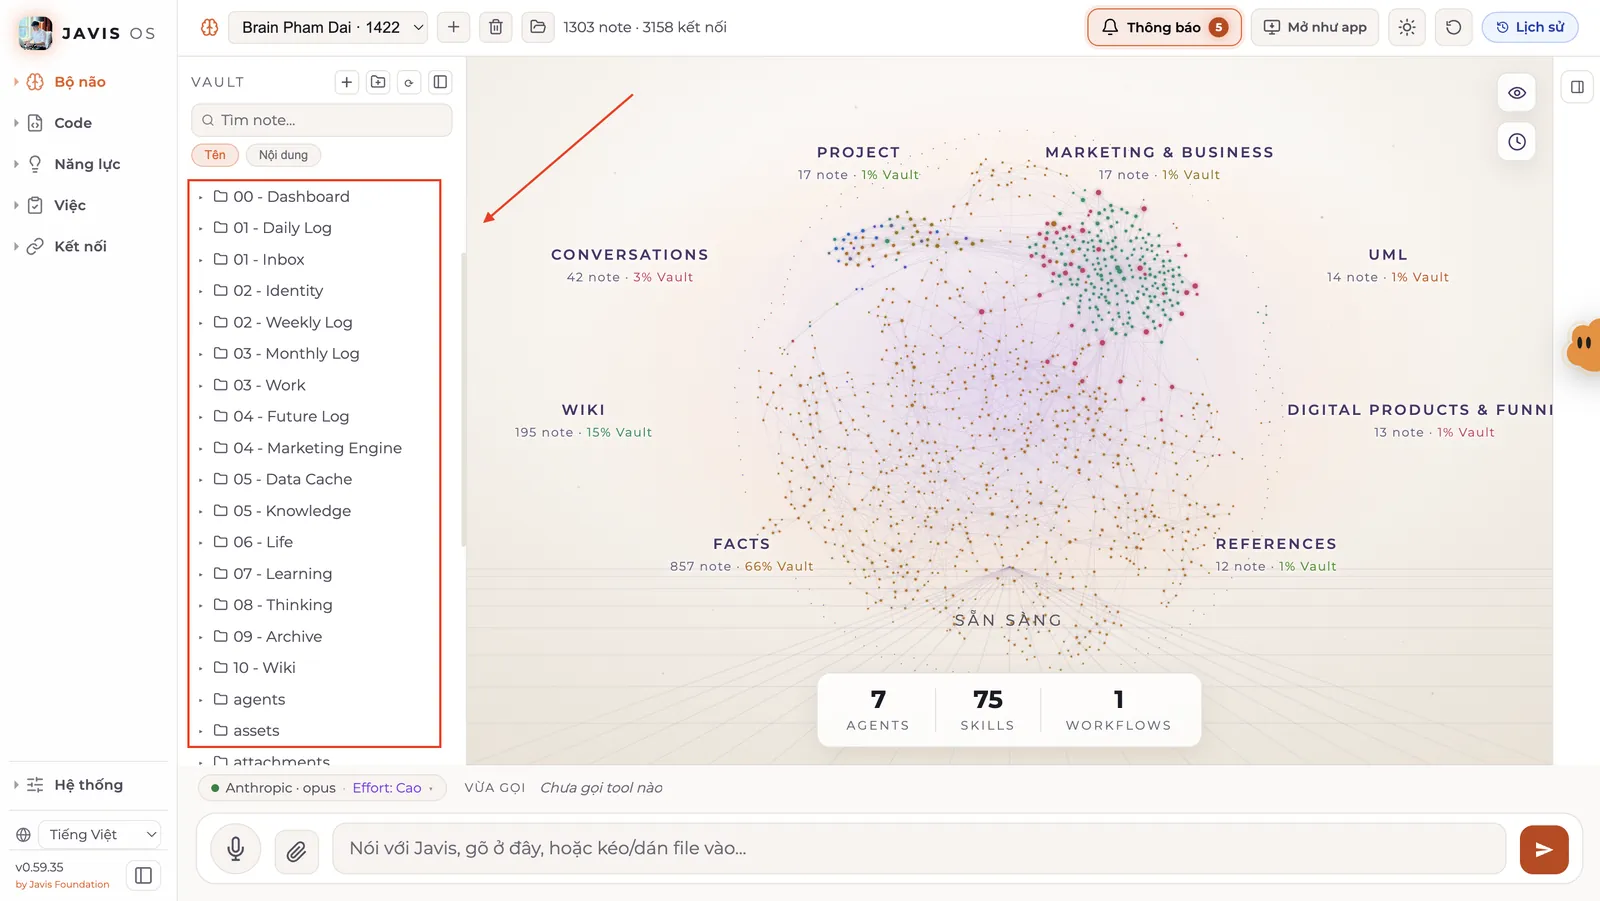This screenshot has width=1600, height=901.
Task: Click the trash icon in top toolbar
Action: click(x=496, y=27)
